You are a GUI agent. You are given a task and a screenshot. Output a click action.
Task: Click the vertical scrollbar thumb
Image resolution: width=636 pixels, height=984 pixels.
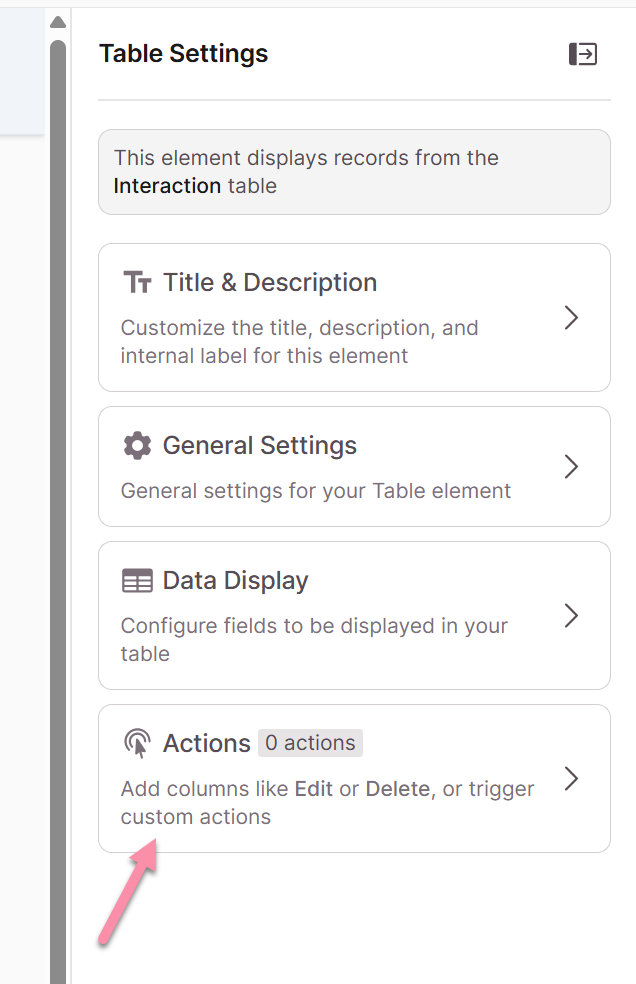point(58,511)
